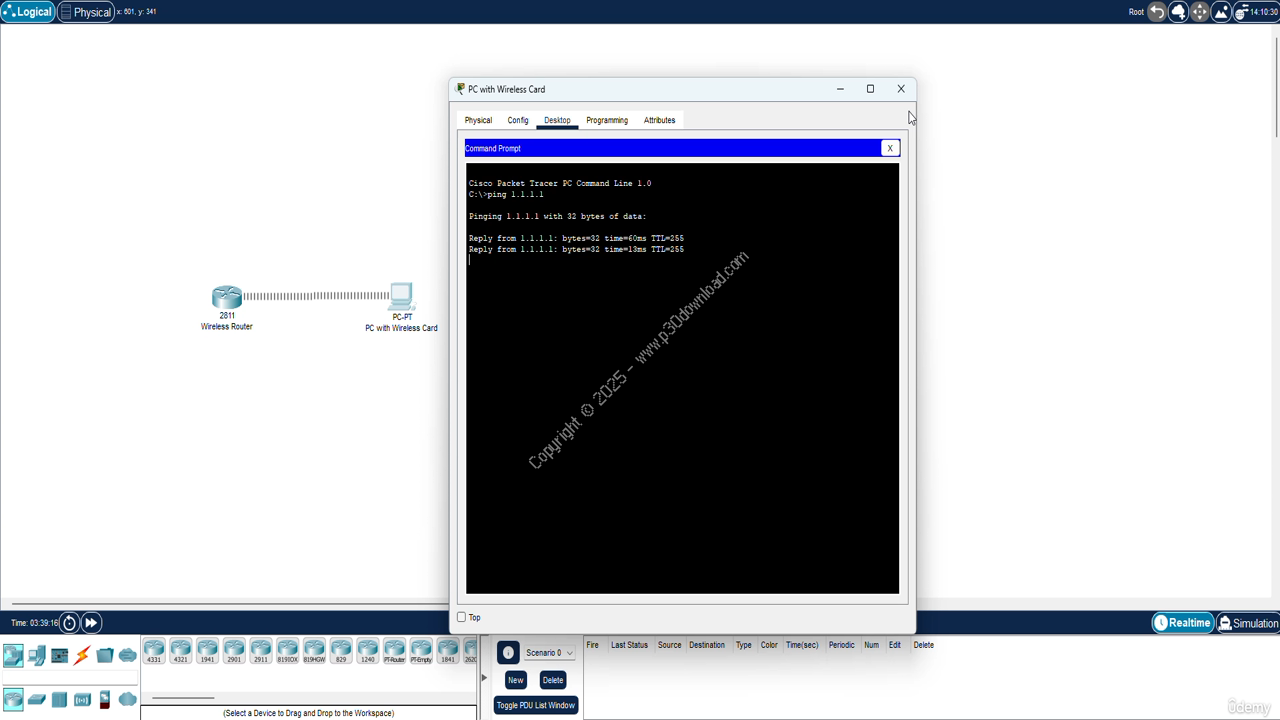1280x720 pixels.
Task: Select the 2811 Wireless Router device
Action: click(x=227, y=297)
